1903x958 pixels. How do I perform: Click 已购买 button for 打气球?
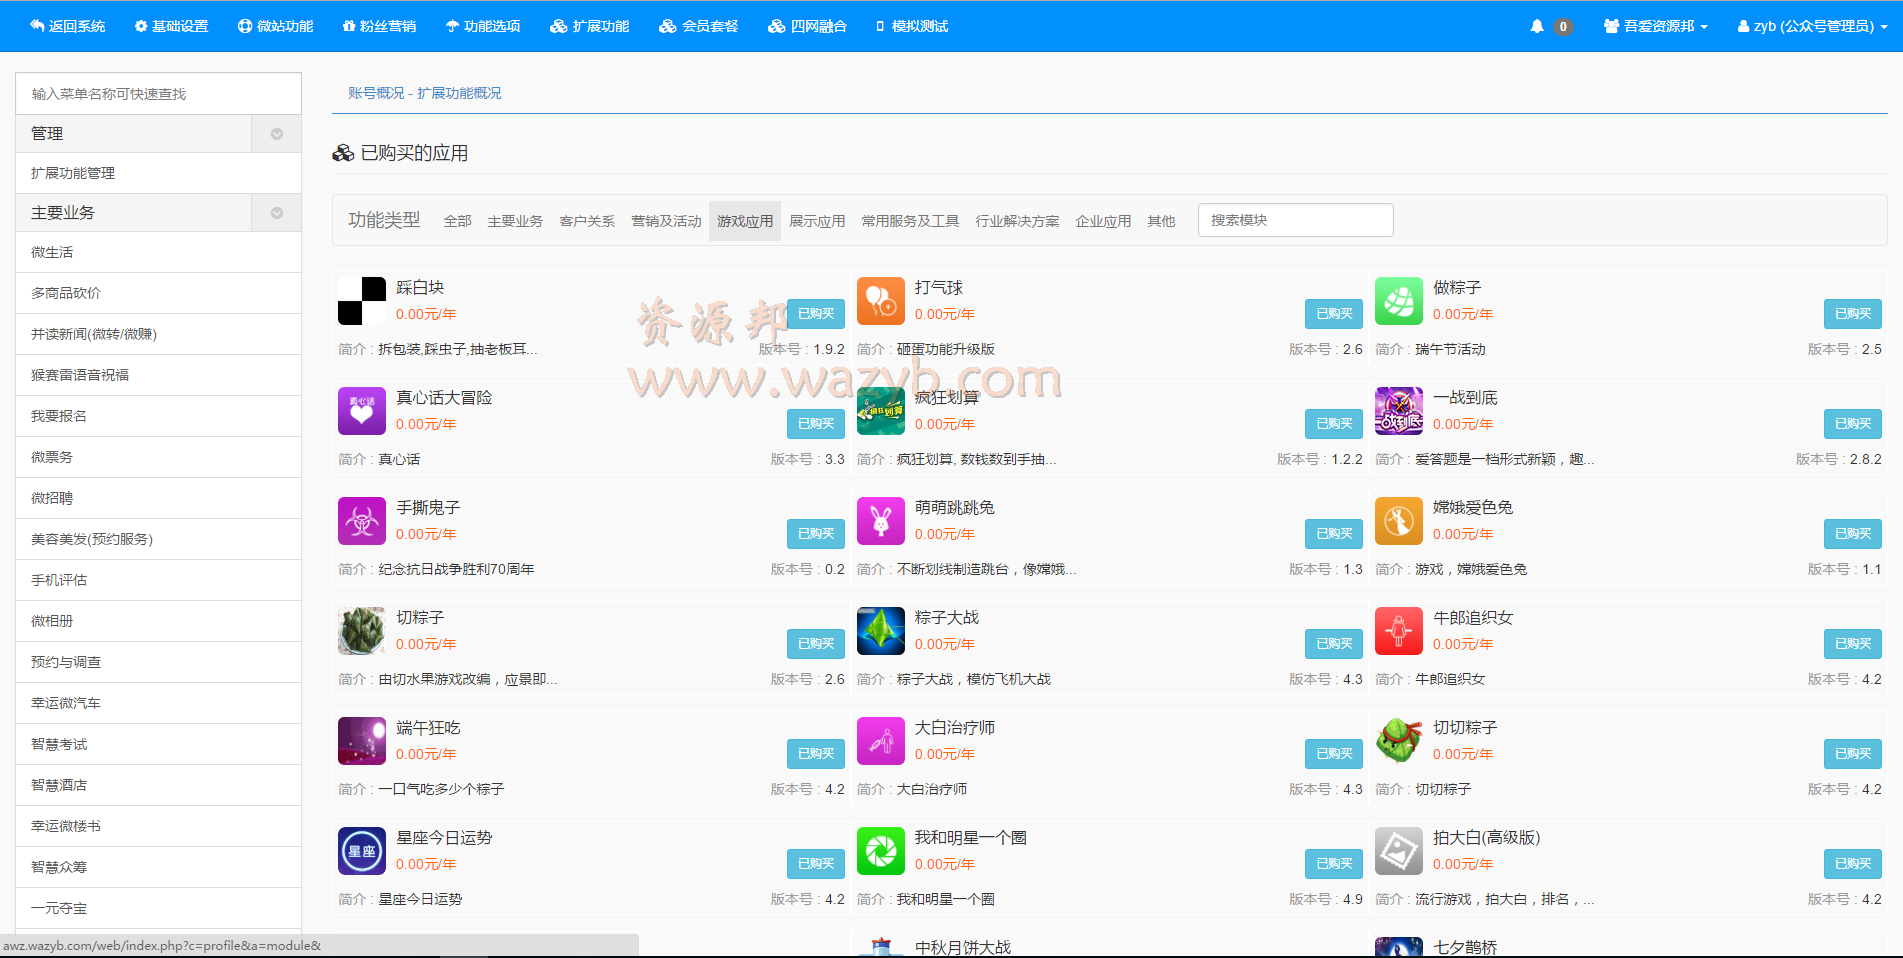pyautogui.click(x=1334, y=314)
